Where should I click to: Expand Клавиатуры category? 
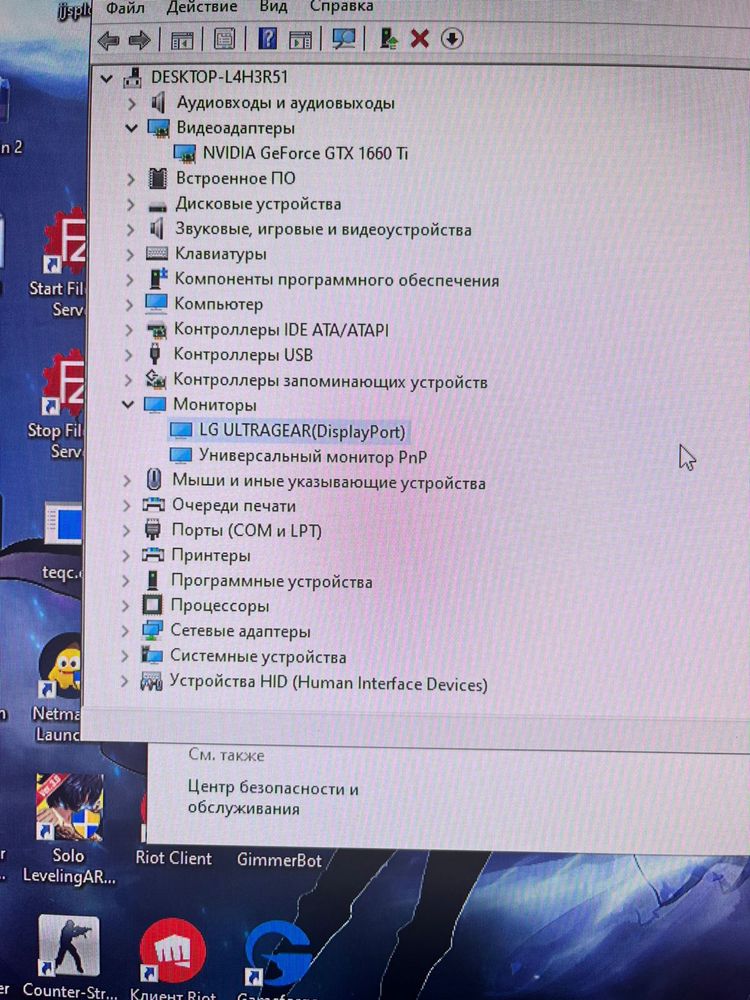[x=130, y=255]
